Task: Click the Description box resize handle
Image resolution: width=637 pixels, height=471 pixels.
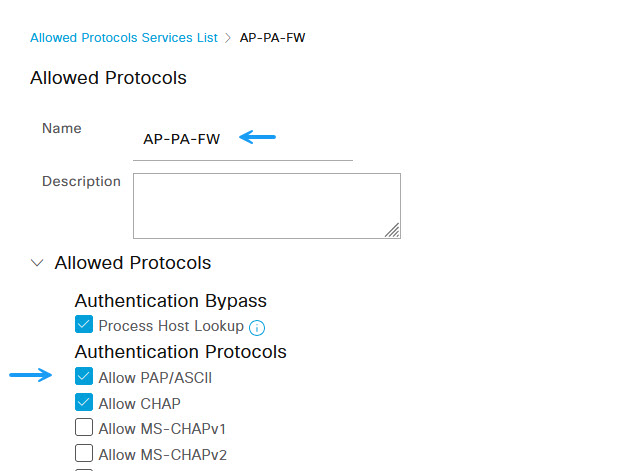Action: point(393,230)
